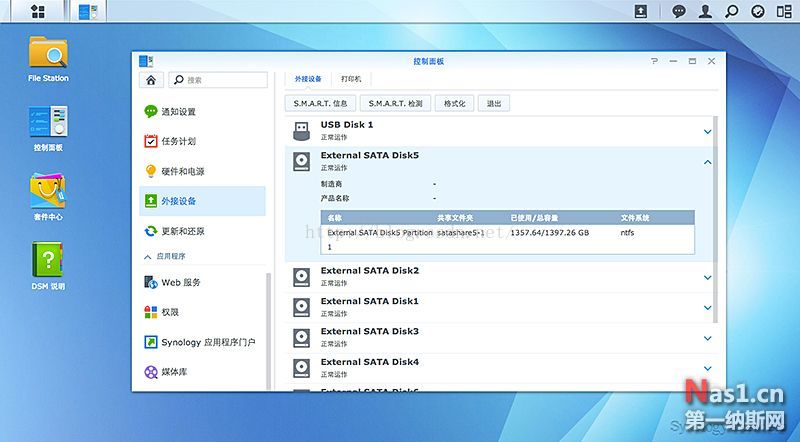Expand the External SATA Disk2 entry
This screenshot has width=800, height=442.
point(707,277)
